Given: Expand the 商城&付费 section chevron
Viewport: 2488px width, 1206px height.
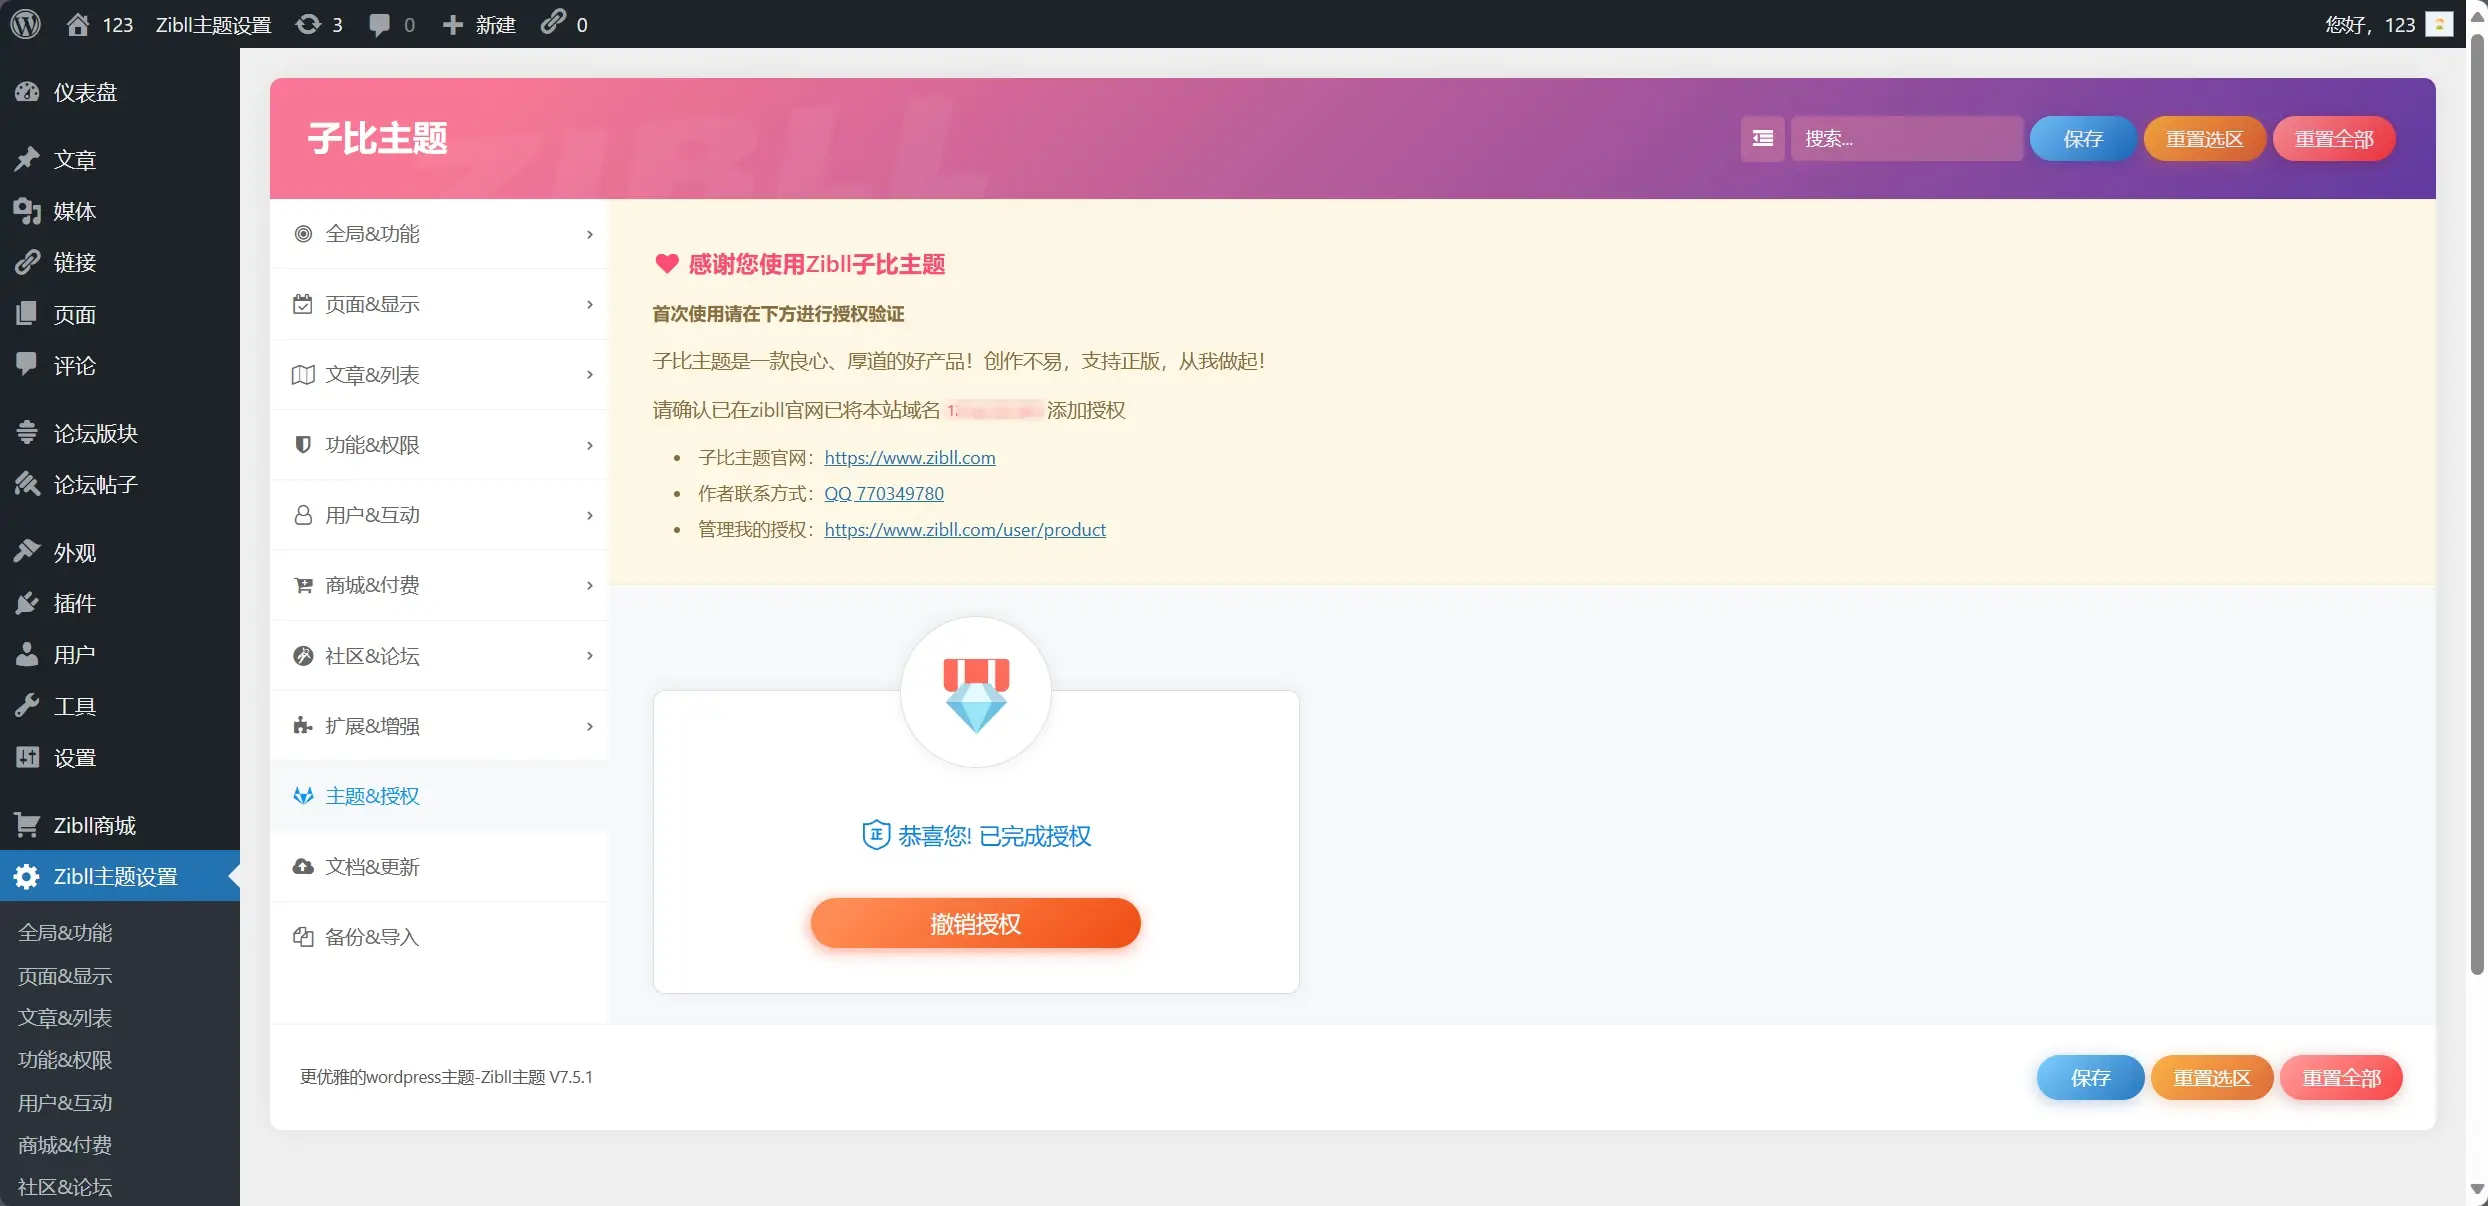Looking at the screenshot, I should pyautogui.click(x=590, y=585).
